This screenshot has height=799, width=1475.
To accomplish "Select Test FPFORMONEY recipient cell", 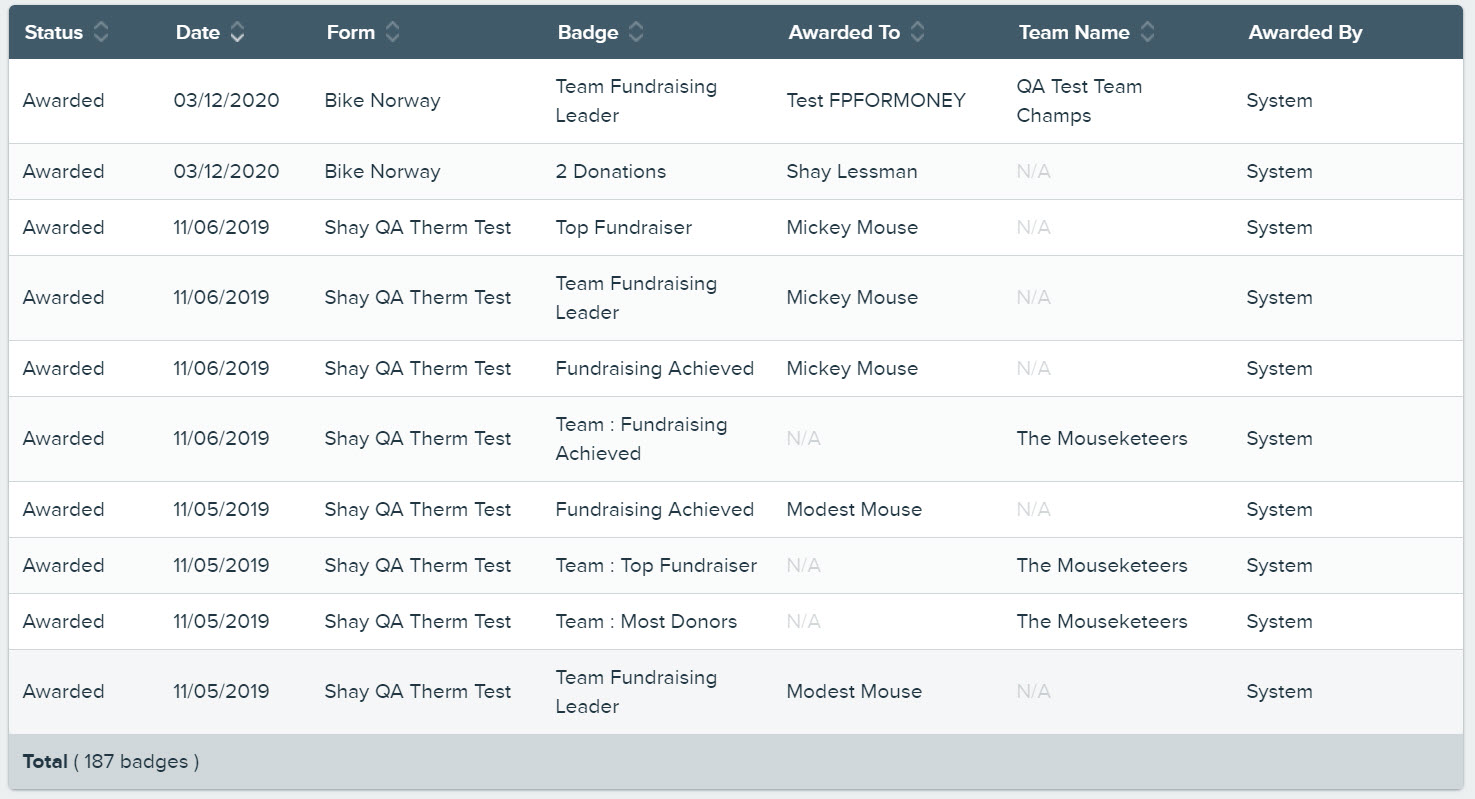I will coord(876,100).
